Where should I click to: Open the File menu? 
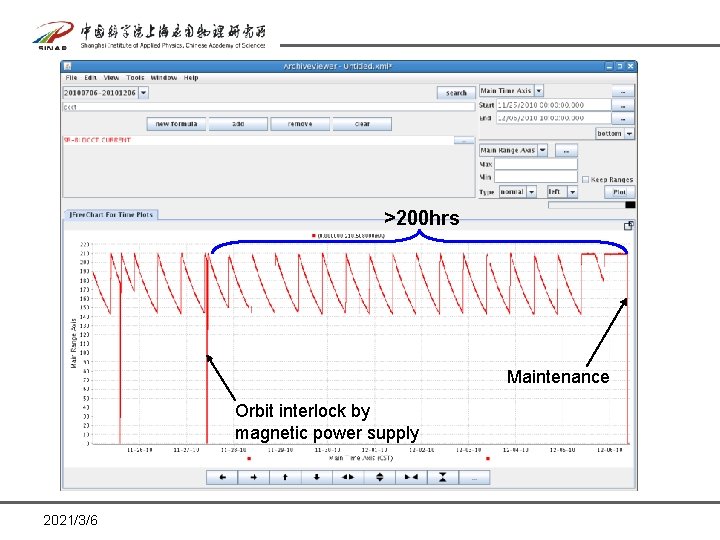click(71, 78)
